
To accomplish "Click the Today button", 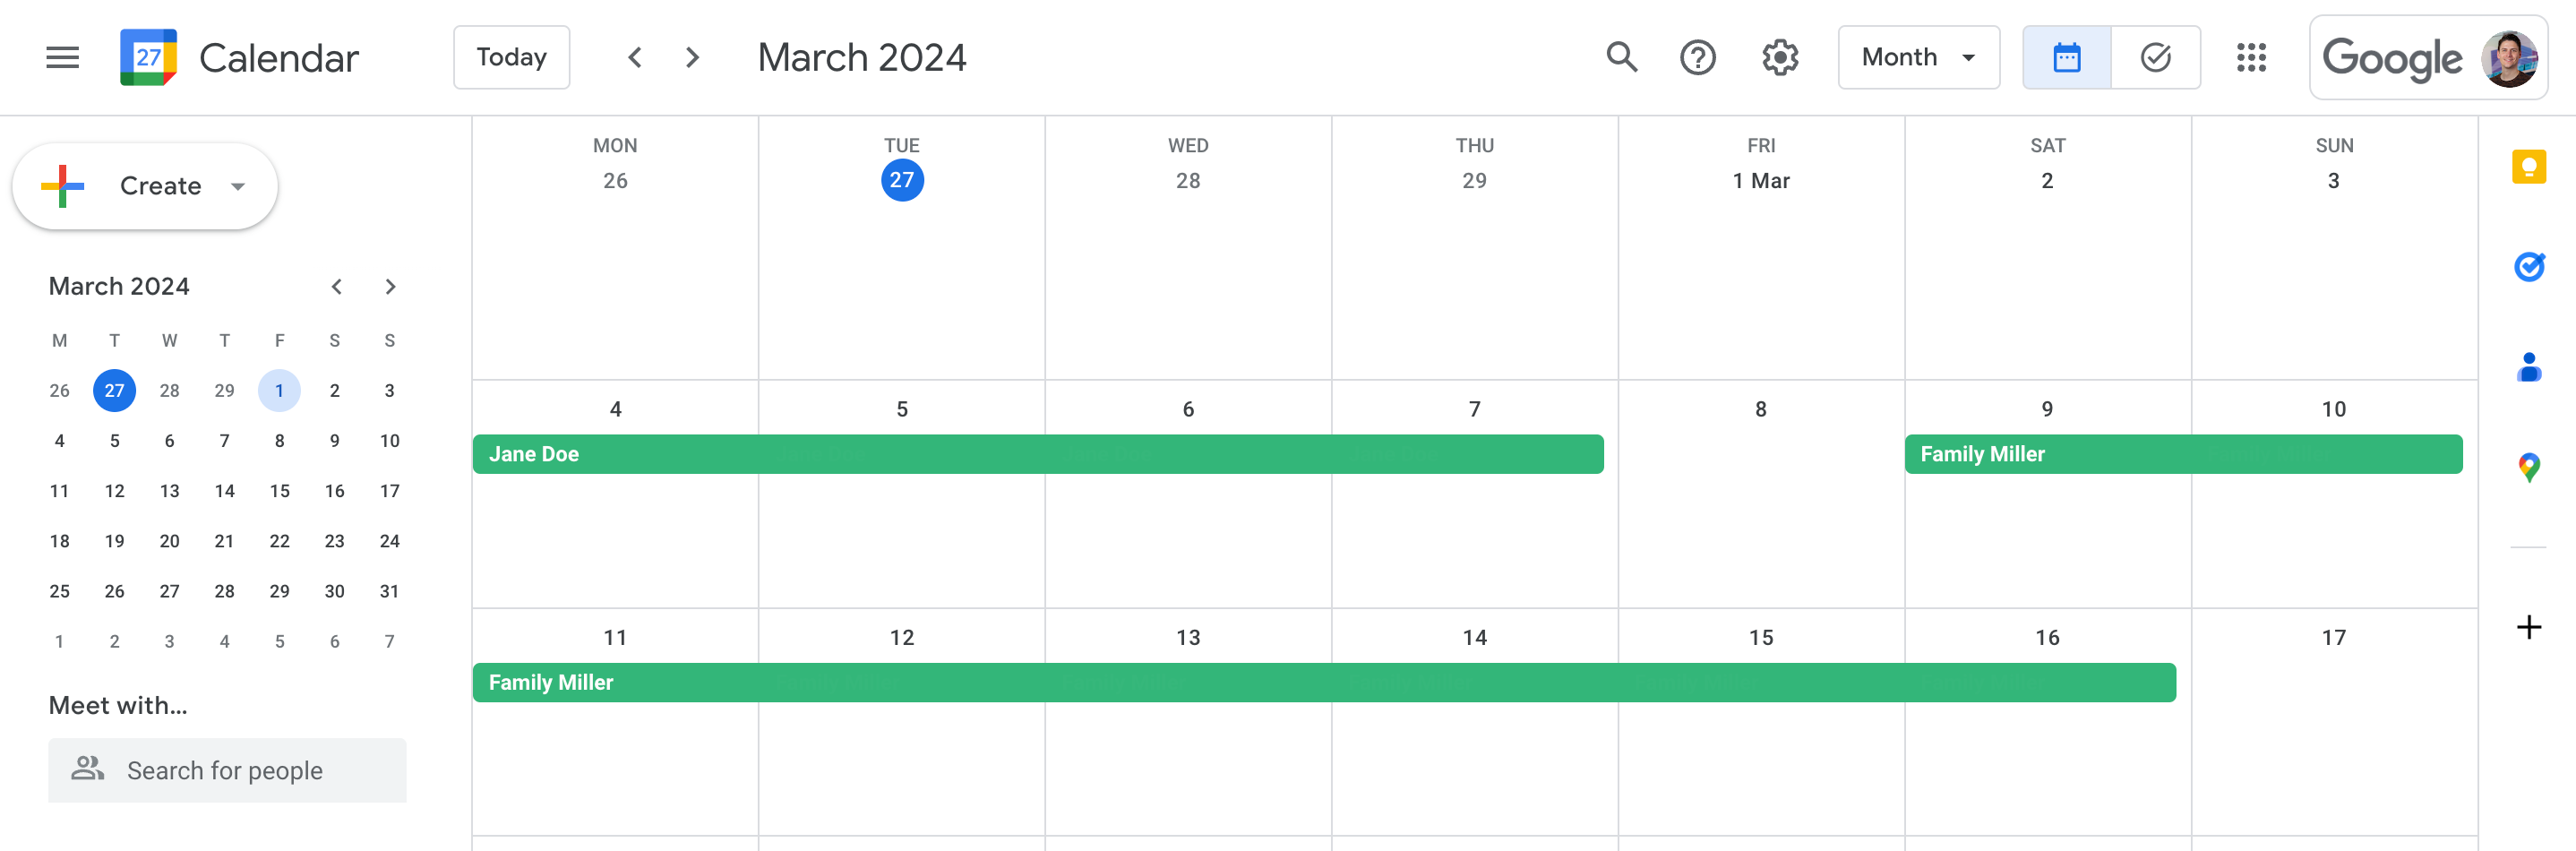I will [x=511, y=58].
